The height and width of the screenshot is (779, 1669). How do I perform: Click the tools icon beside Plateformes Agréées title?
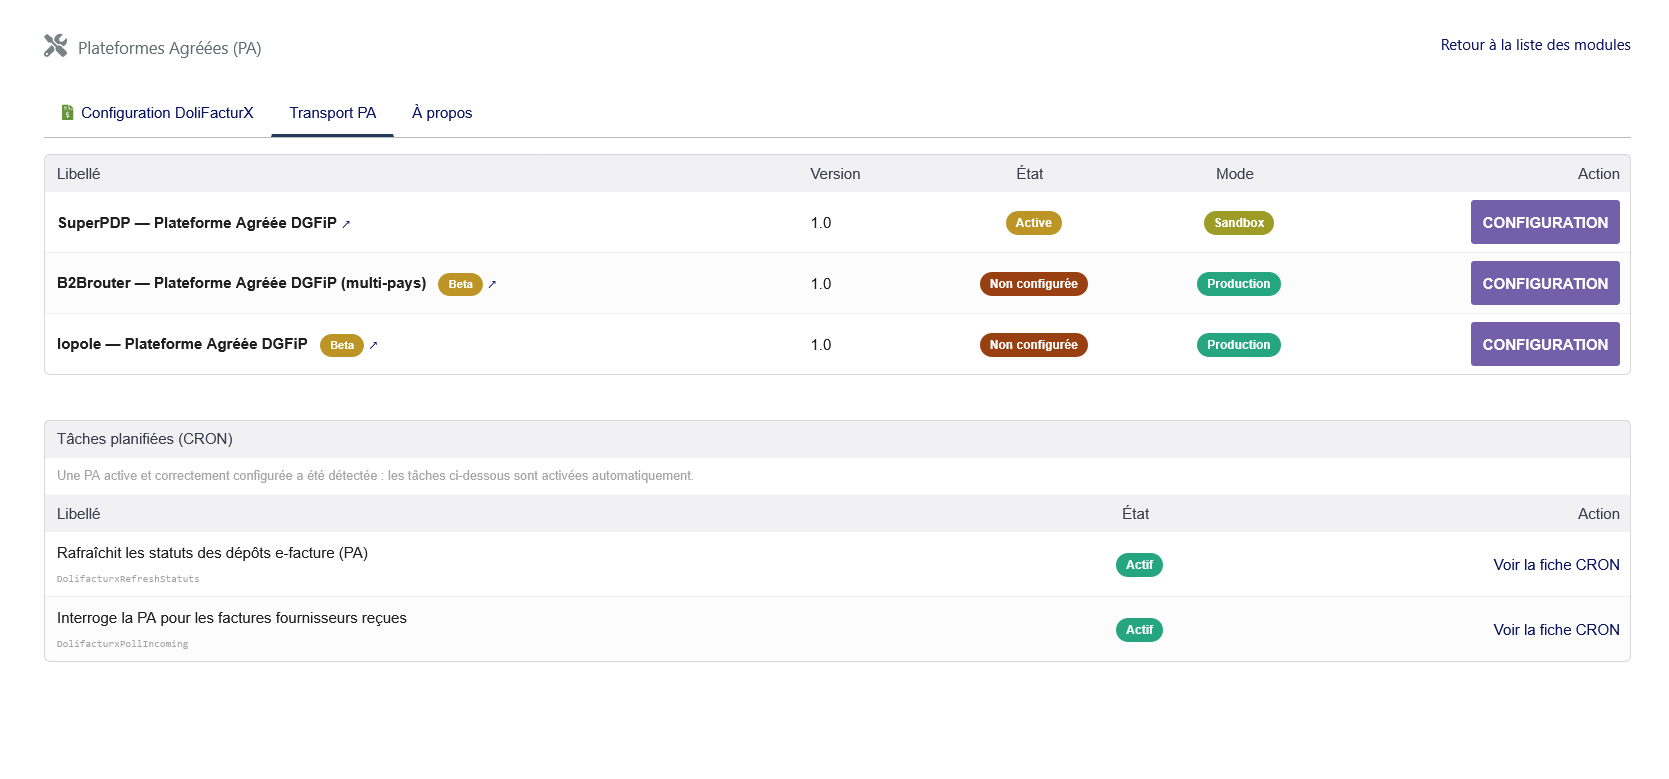click(56, 46)
